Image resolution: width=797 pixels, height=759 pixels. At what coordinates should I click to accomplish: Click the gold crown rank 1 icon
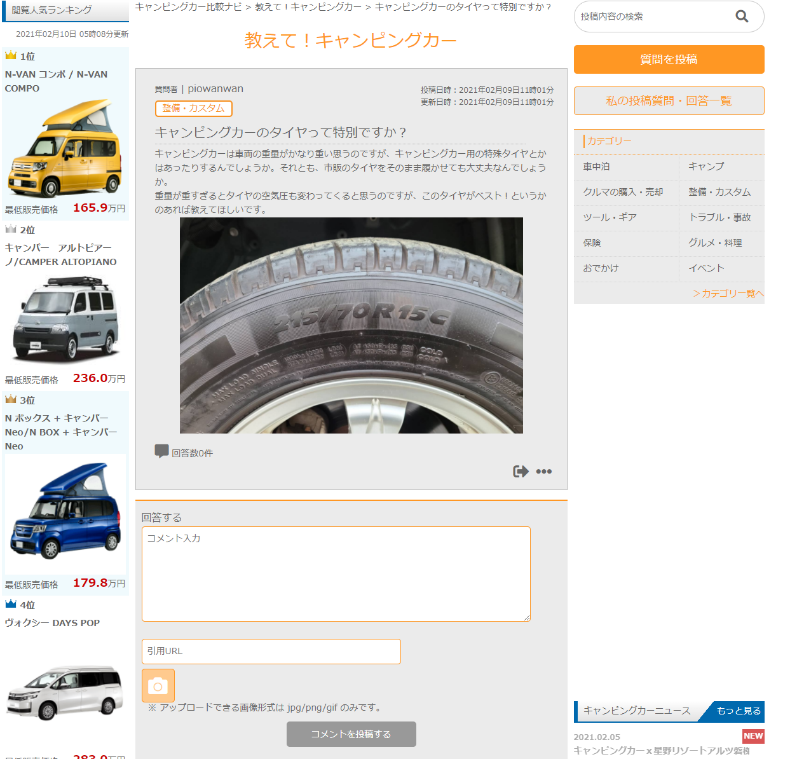point(11,56)
